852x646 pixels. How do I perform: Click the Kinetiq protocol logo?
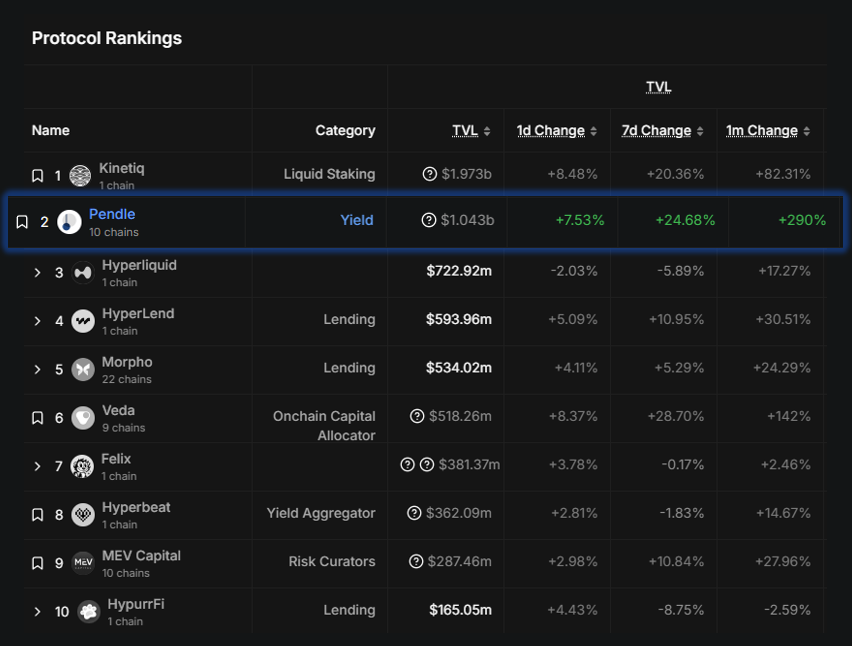click(x=80, y=176)
